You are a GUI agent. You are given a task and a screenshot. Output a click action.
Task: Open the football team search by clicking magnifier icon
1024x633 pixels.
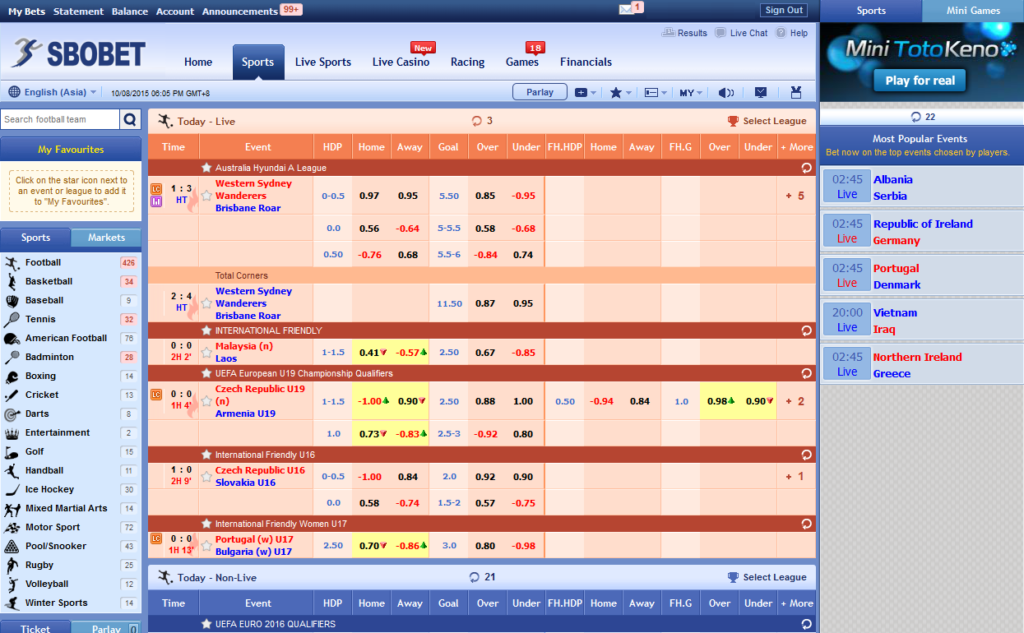pos(130,118)
